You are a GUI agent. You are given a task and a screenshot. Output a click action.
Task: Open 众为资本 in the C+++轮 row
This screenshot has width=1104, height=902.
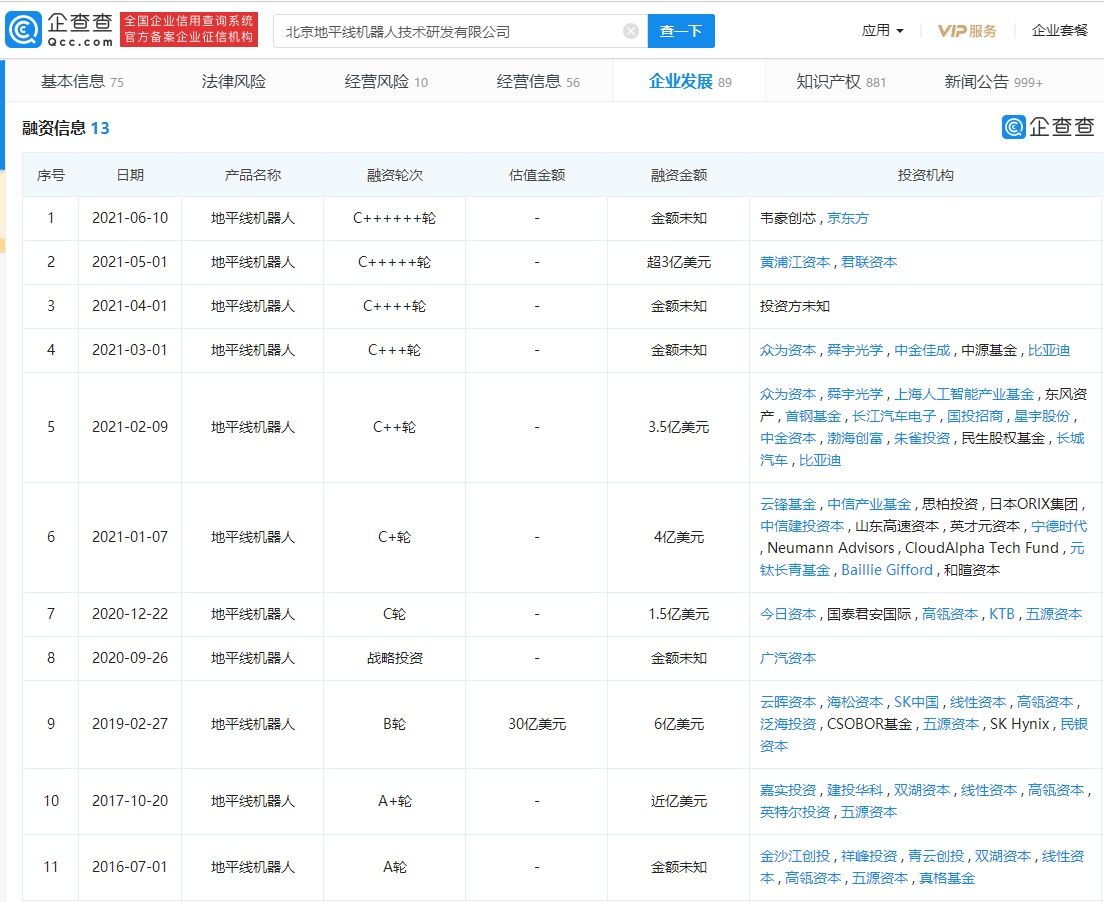point(788,350)
